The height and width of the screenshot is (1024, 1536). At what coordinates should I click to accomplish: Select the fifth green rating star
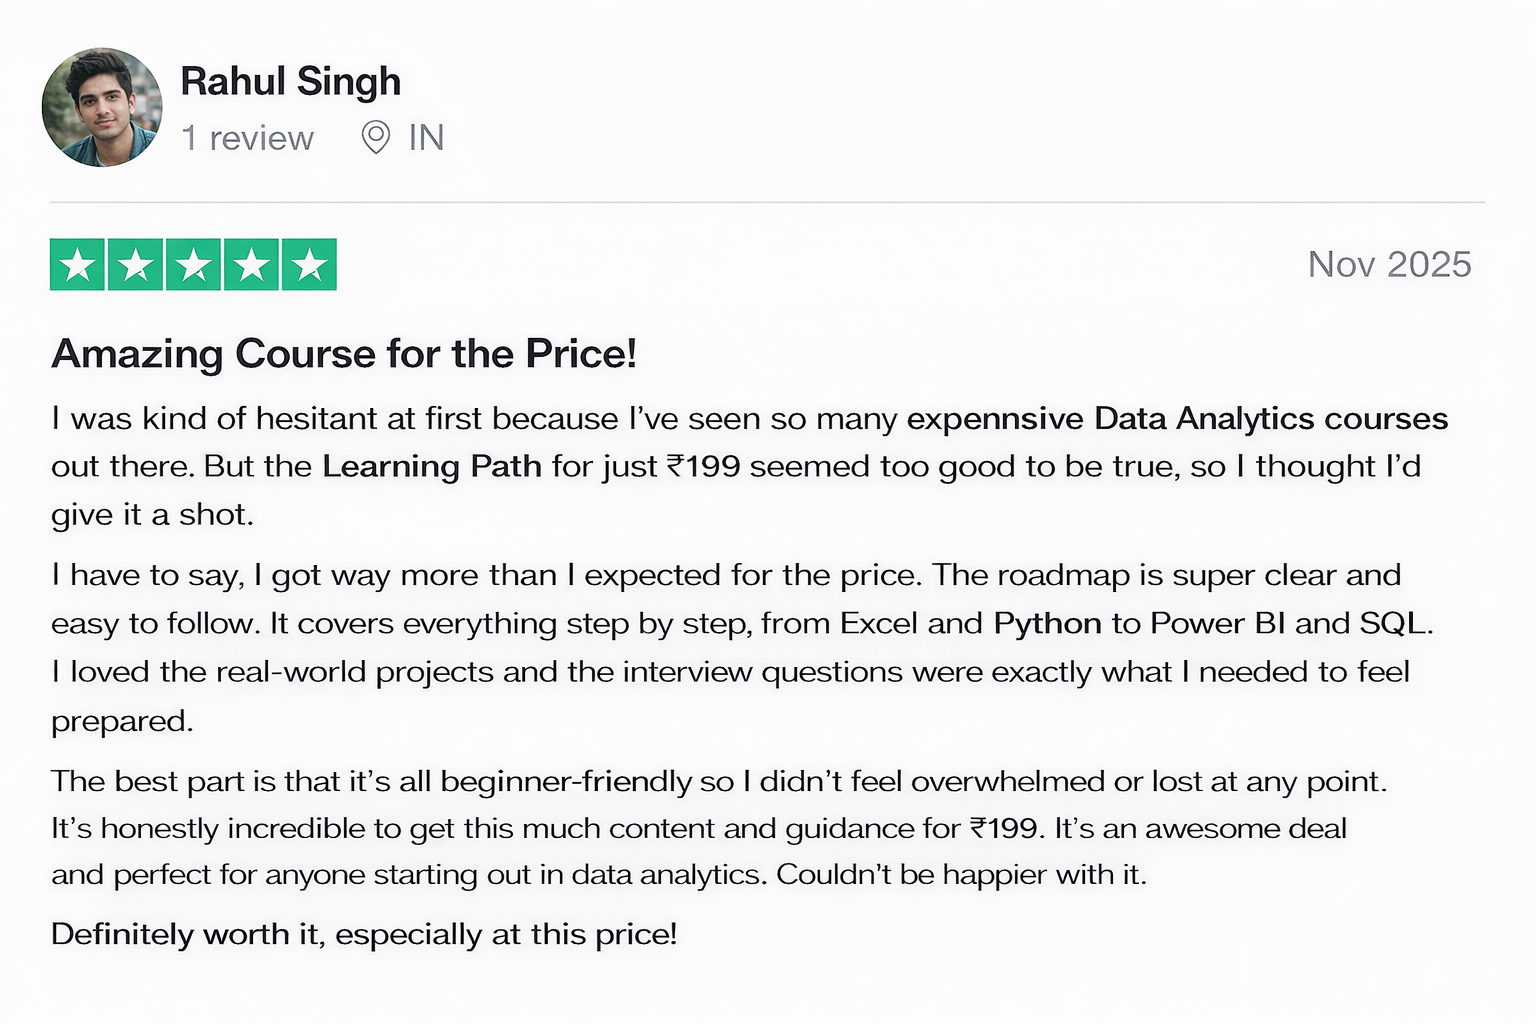pyautogui.click(x=310, y=265)
